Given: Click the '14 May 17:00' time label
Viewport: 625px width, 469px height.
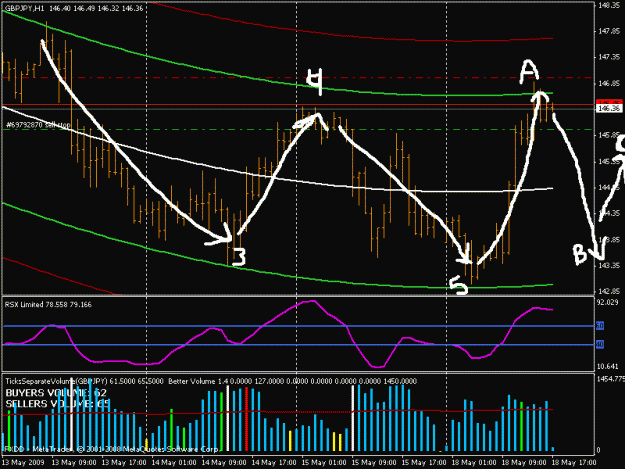Looking at the screenshot, I should (x=274, y=463).
